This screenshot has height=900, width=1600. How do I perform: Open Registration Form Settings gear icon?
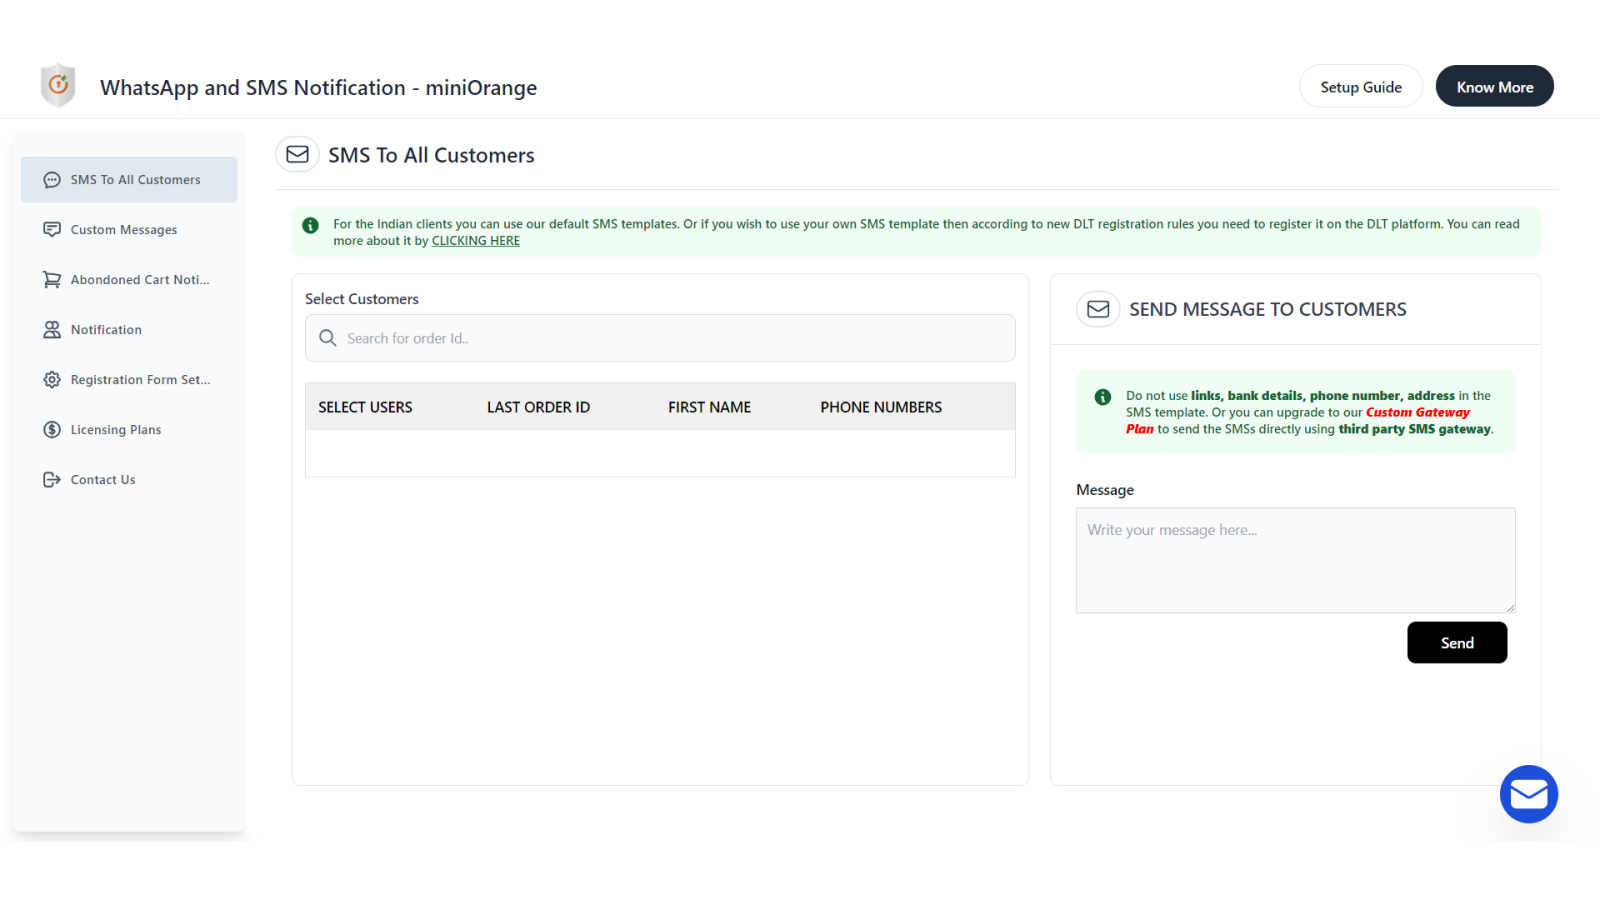point(52,379)
